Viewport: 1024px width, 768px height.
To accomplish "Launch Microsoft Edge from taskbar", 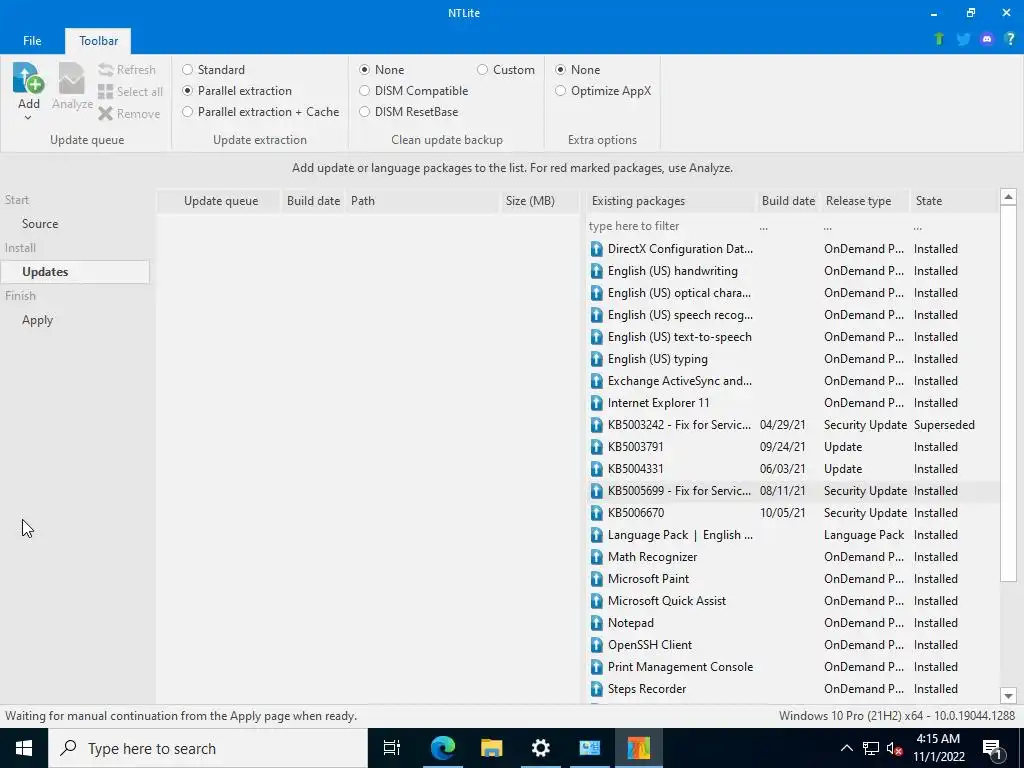I will 442,748.
